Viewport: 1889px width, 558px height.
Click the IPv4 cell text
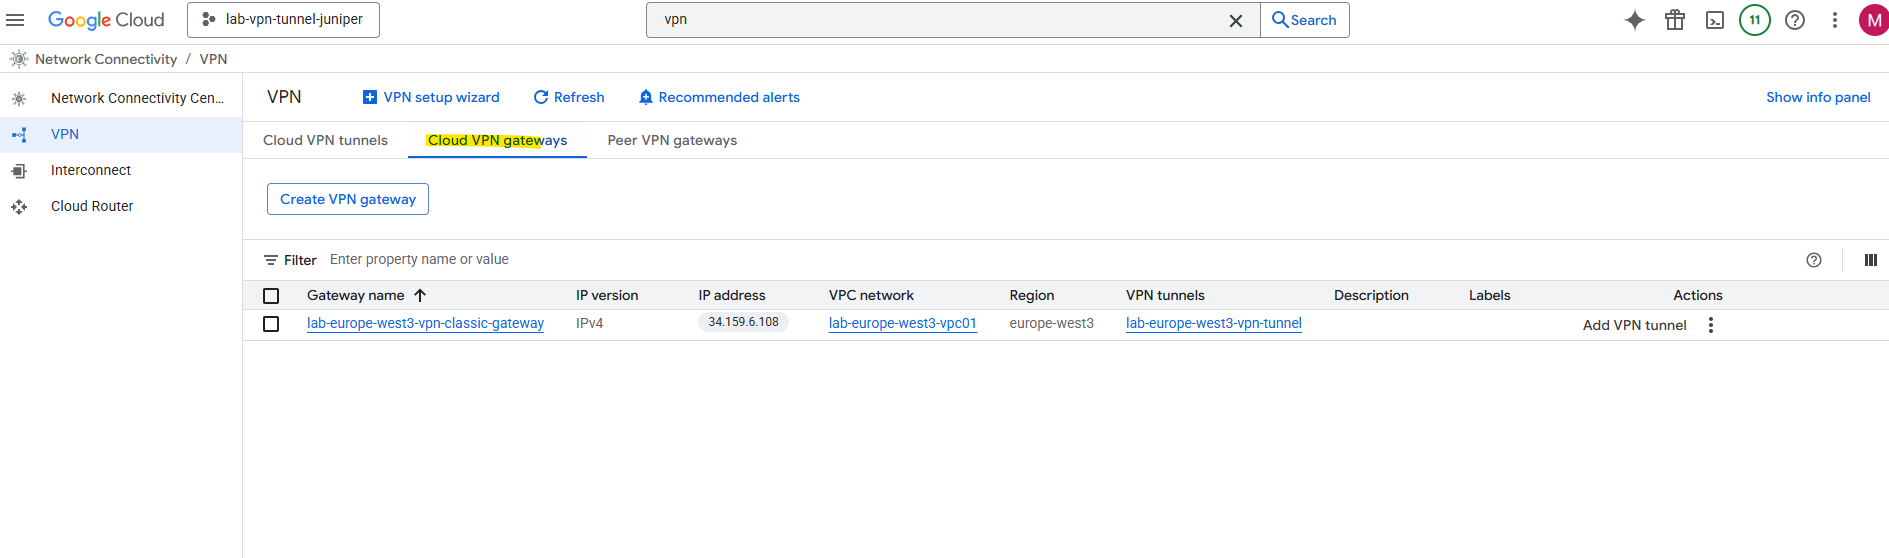click(x=590, y=323)
